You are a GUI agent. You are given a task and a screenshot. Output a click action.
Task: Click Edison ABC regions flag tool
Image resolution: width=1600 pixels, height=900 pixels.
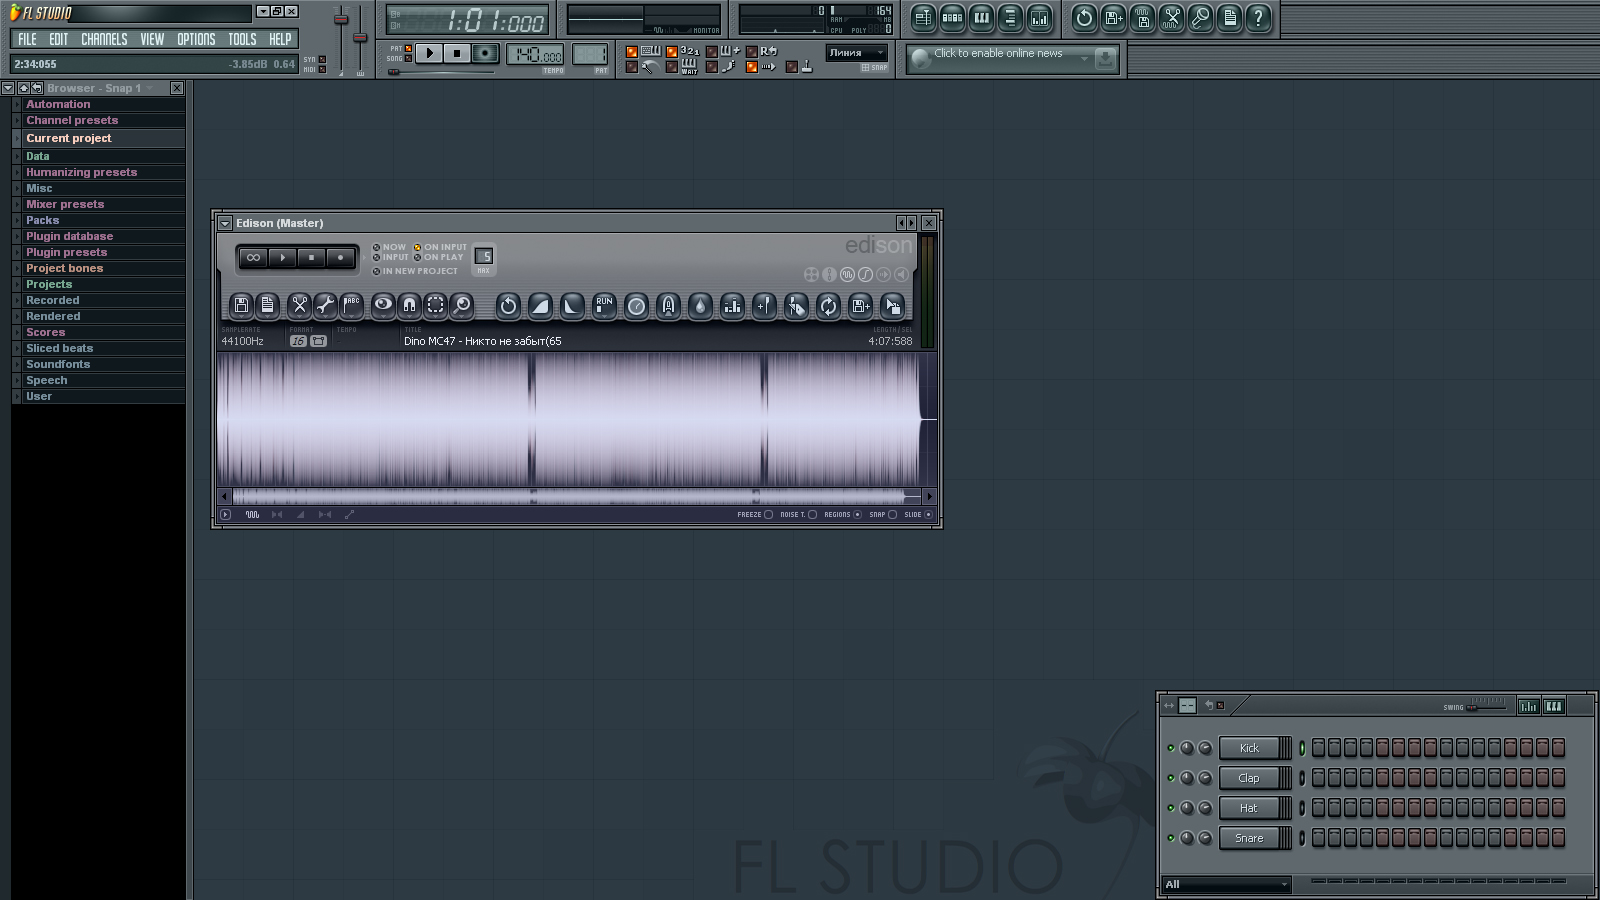pos(351,306)
